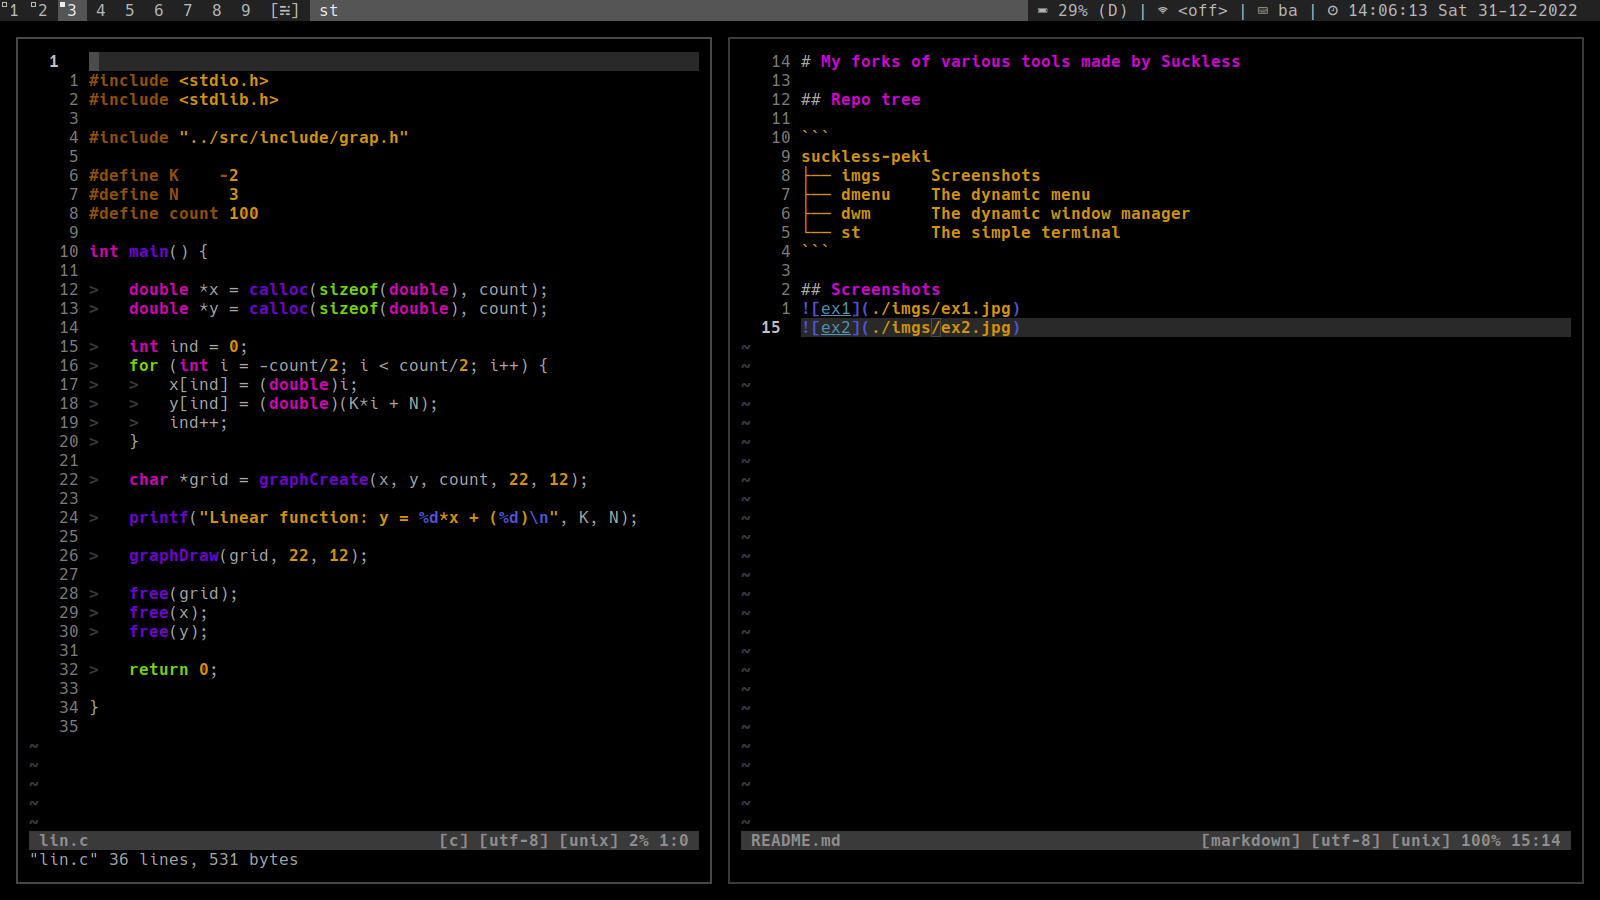The image size is (1600, 900).
Task: Click the '[markdown]' filetype indicator
Action: click(1251, 841)
